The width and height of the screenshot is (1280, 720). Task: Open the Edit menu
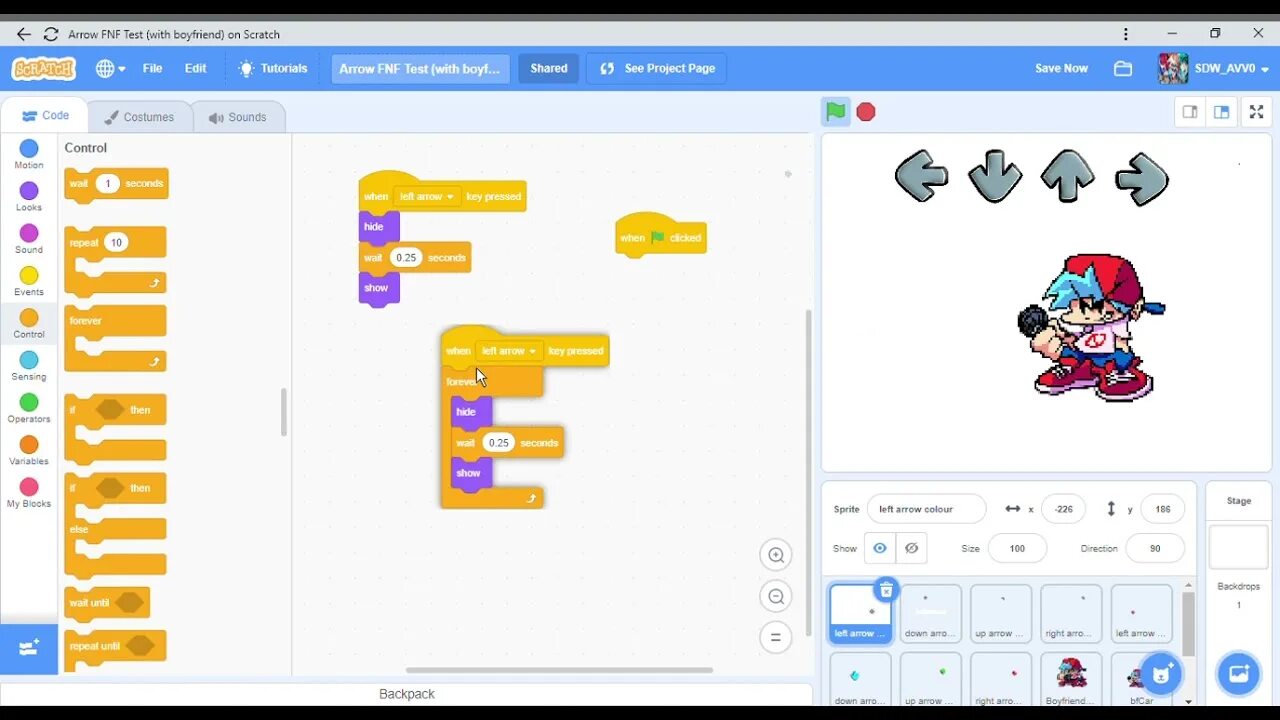196,68
